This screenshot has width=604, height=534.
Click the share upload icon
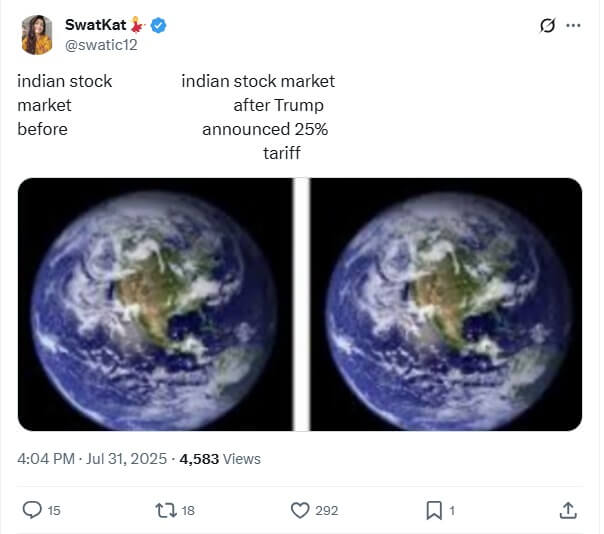coord(568,510)
